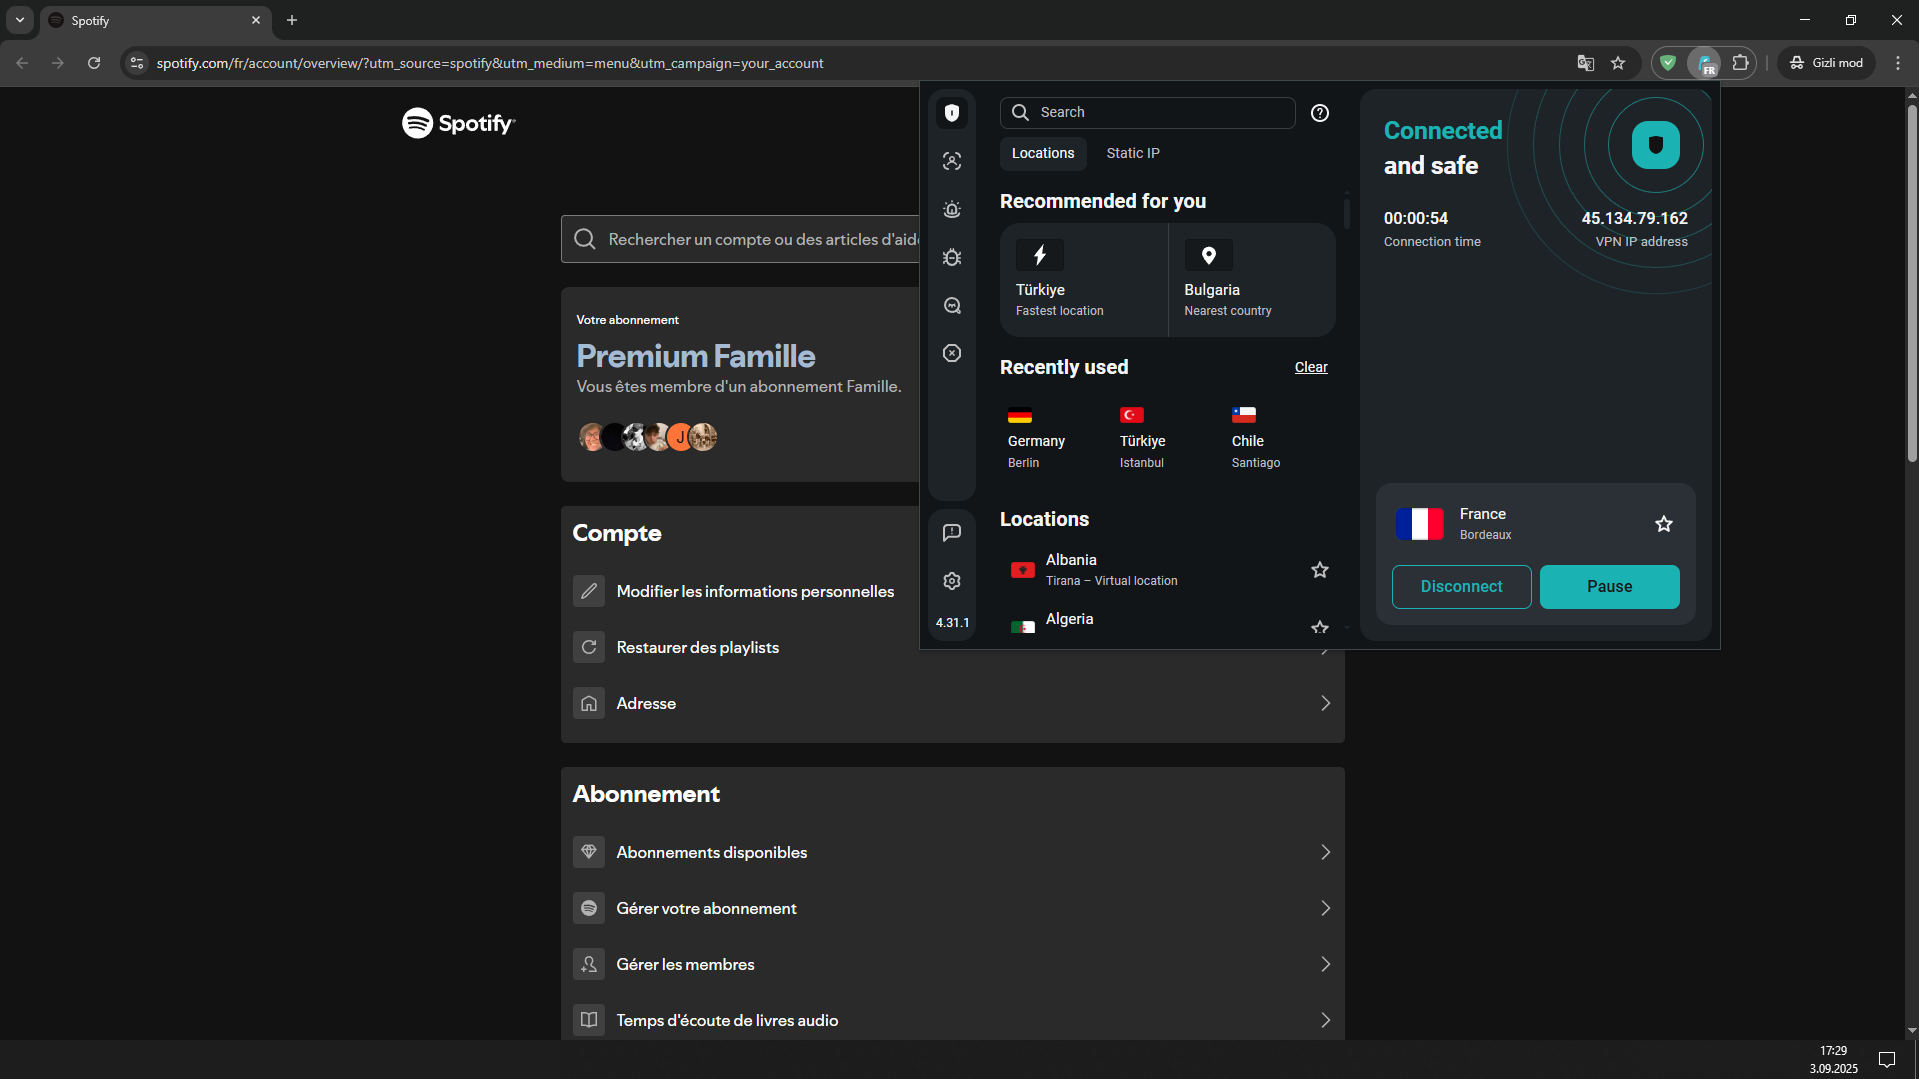Open the Antivirus bug icon in VPN sidebar
Viewport: 1919px width, 1079px height.
coord(952,257)
